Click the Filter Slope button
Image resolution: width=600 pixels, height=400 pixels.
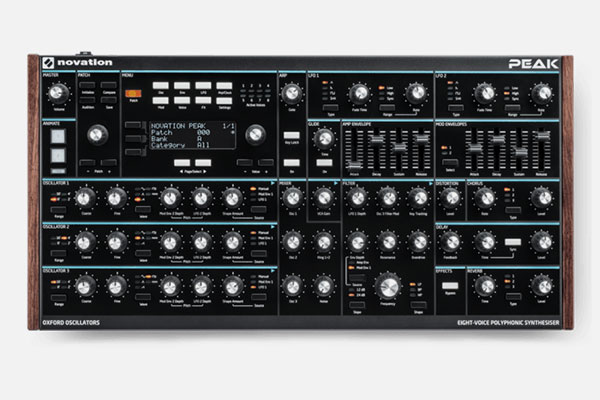[357, 305]
